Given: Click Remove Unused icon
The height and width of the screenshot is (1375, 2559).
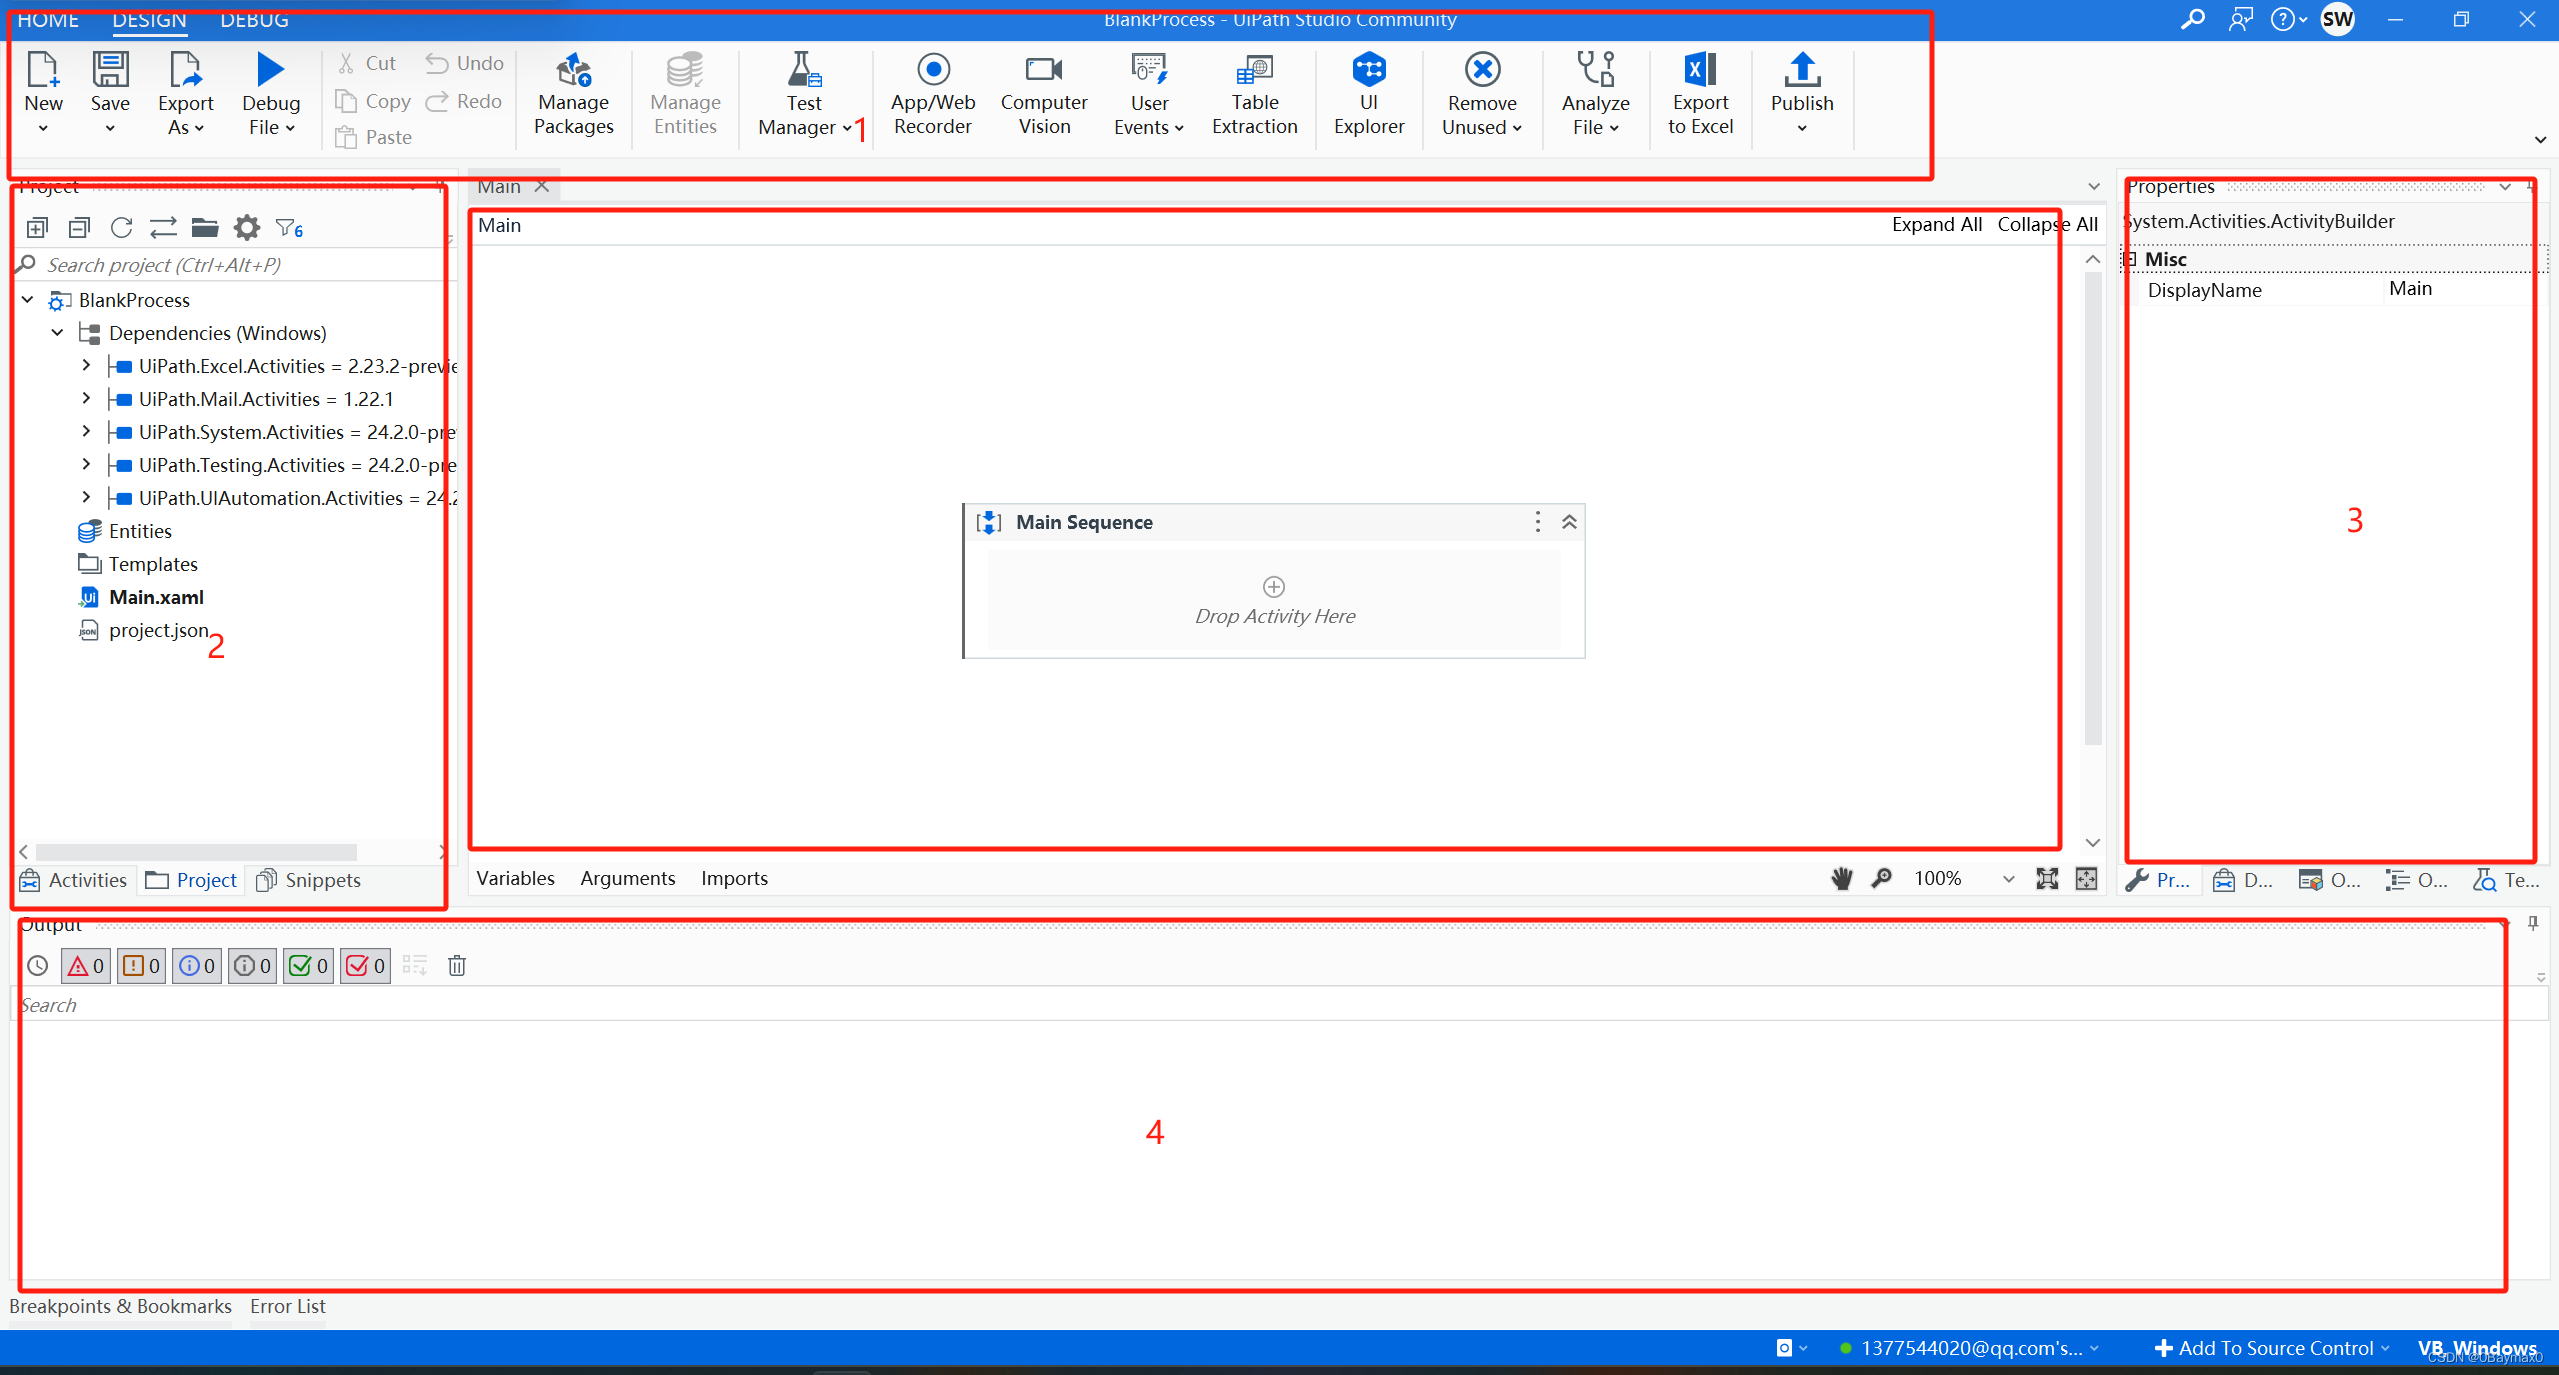Looking at the screenshot, I should pyautogui.click(x=1483, y=70).
